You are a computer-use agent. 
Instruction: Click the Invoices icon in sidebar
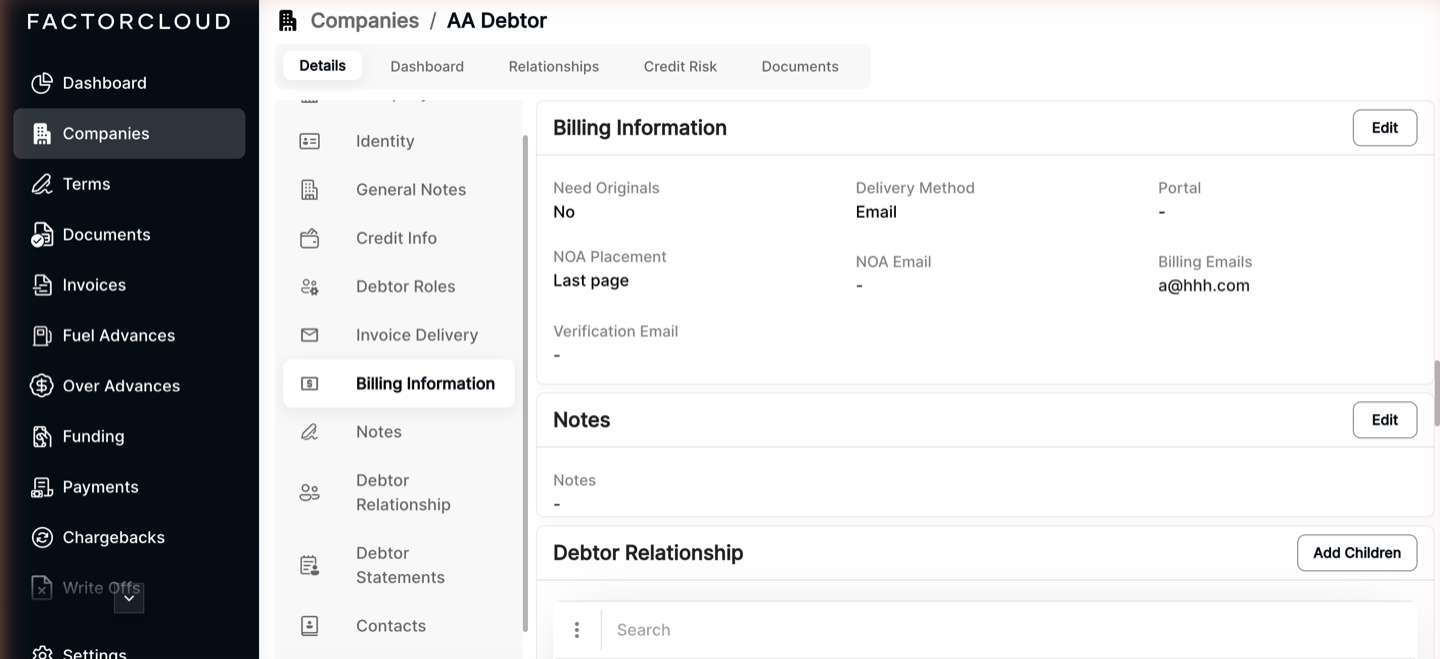42,285
